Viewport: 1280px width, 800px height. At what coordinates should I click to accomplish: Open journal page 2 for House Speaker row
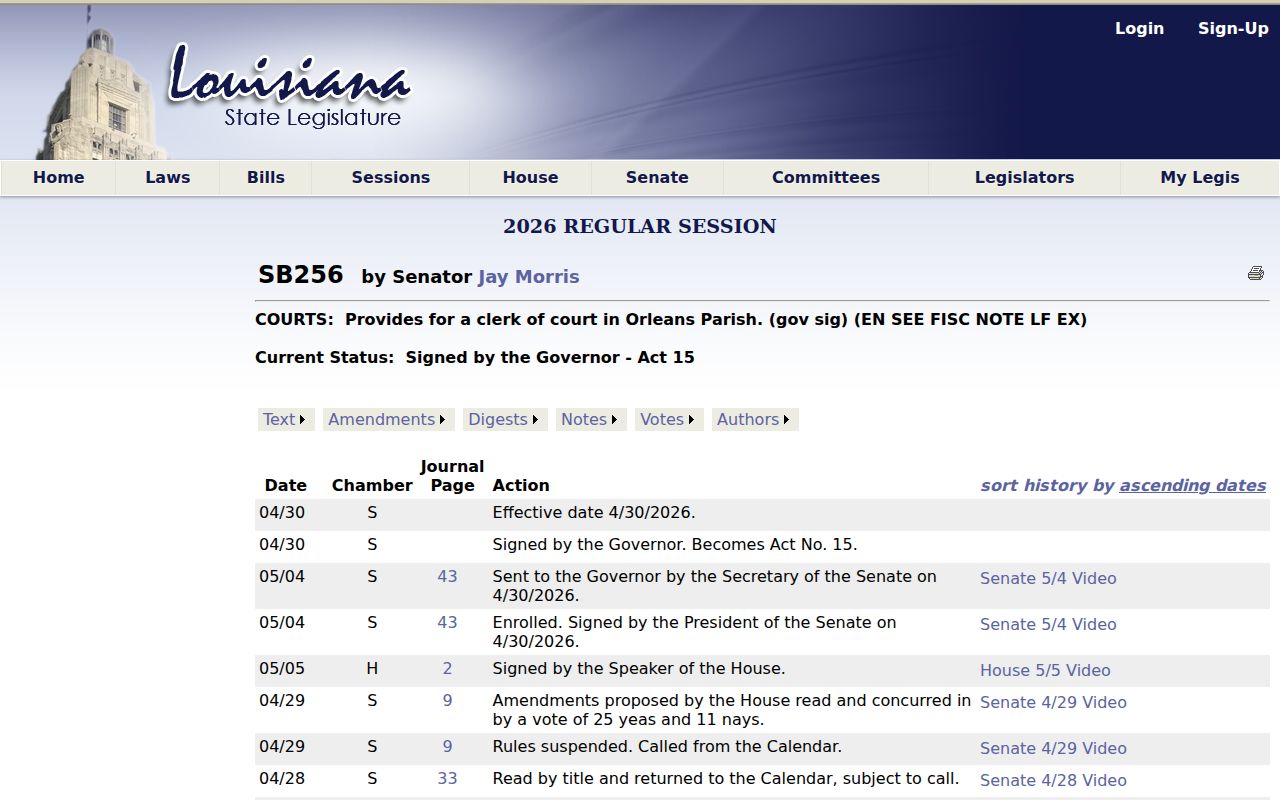pos(447,669)
